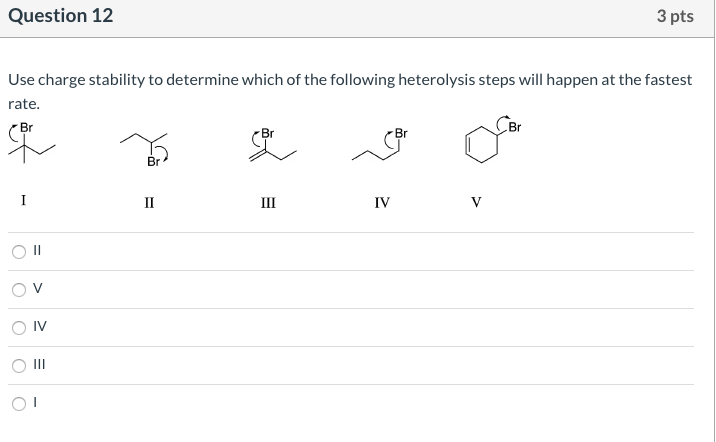This screenshot has height=442, width=716.
Task: Click the V label beneath the ring structure
Action: point(476,202)
